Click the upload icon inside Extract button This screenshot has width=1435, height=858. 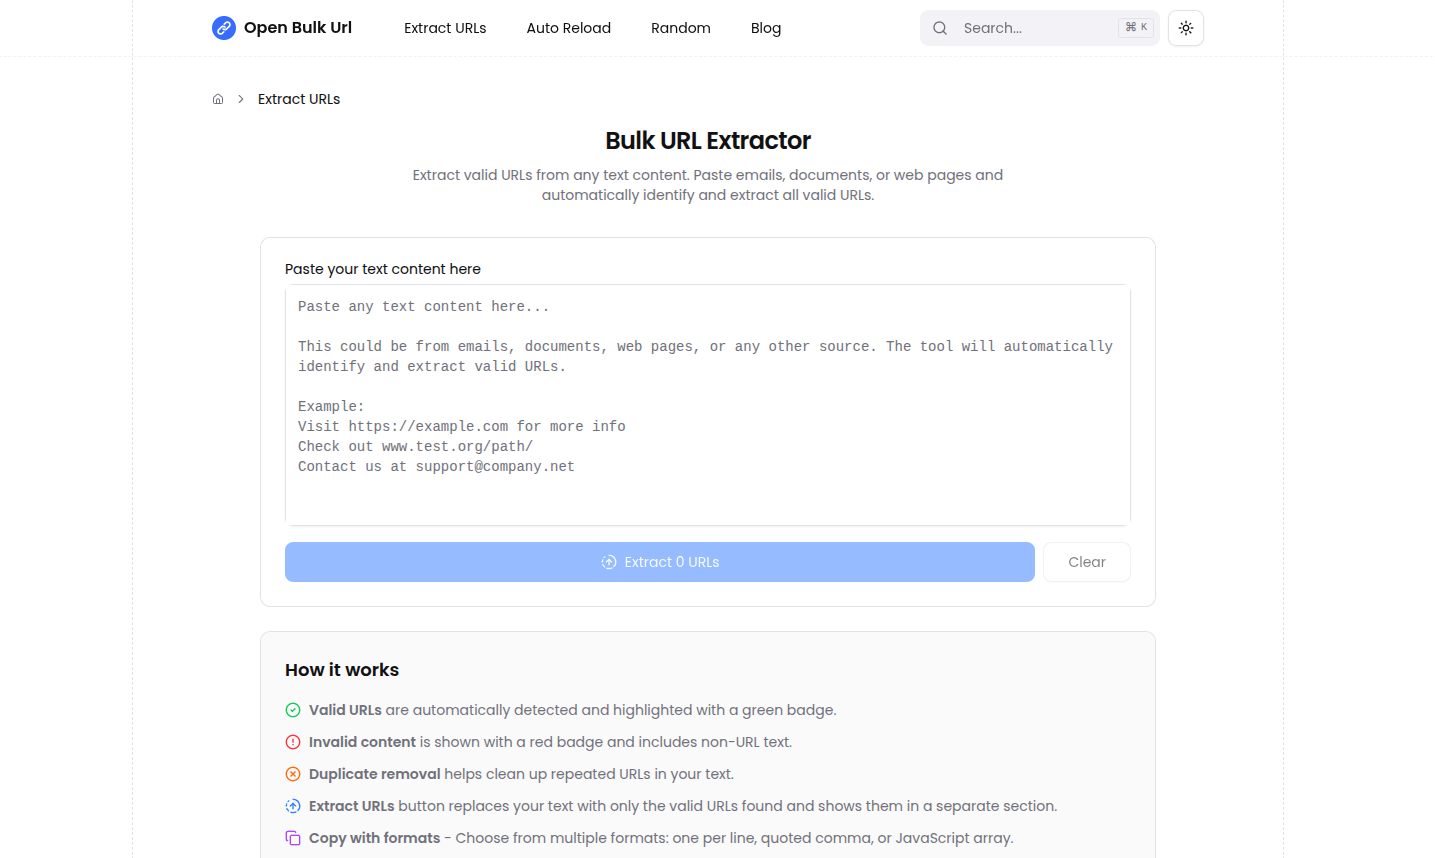tap(609, 562)
